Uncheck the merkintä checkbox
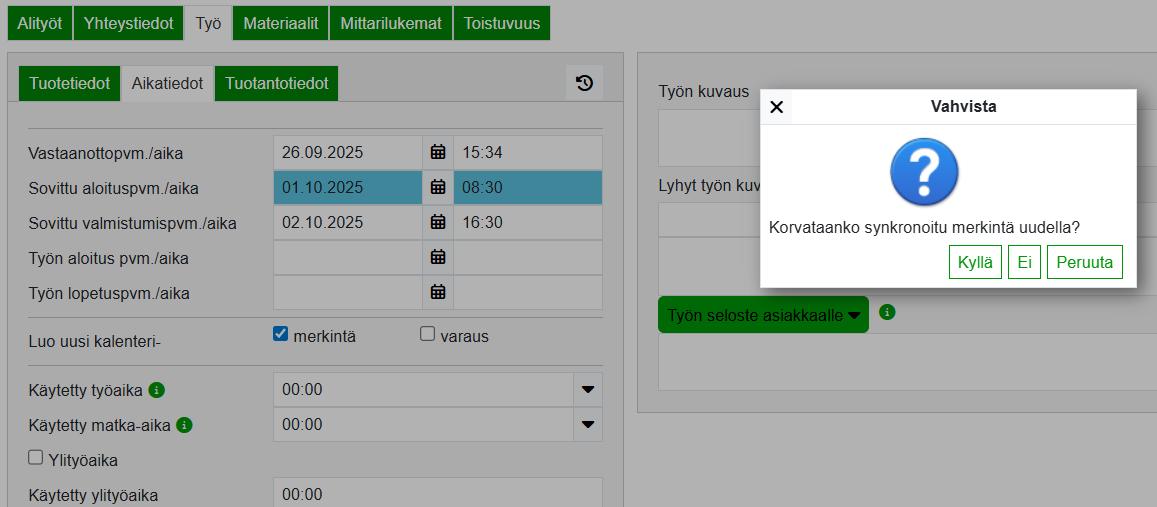Viewport: 1157px width, 507px height. [281, 334]
